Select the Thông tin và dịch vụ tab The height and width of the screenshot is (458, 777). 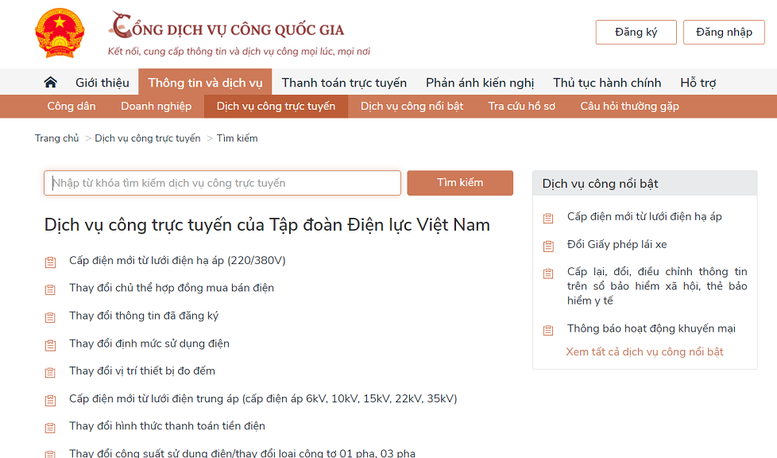pyautogui.click(x=205, y=82)
